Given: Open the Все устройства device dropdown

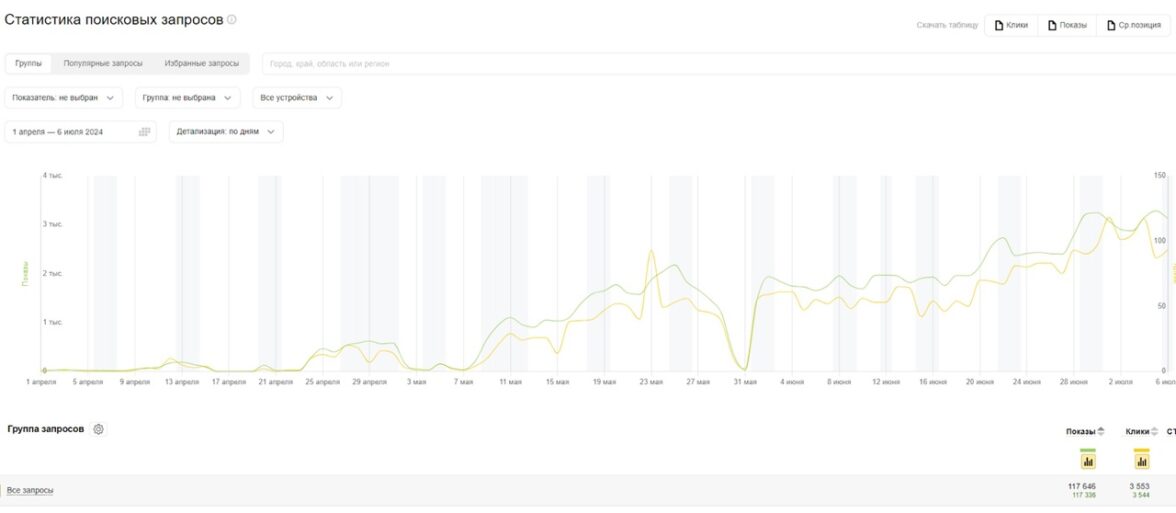Looking at the screenshot, I should point(297,98).
